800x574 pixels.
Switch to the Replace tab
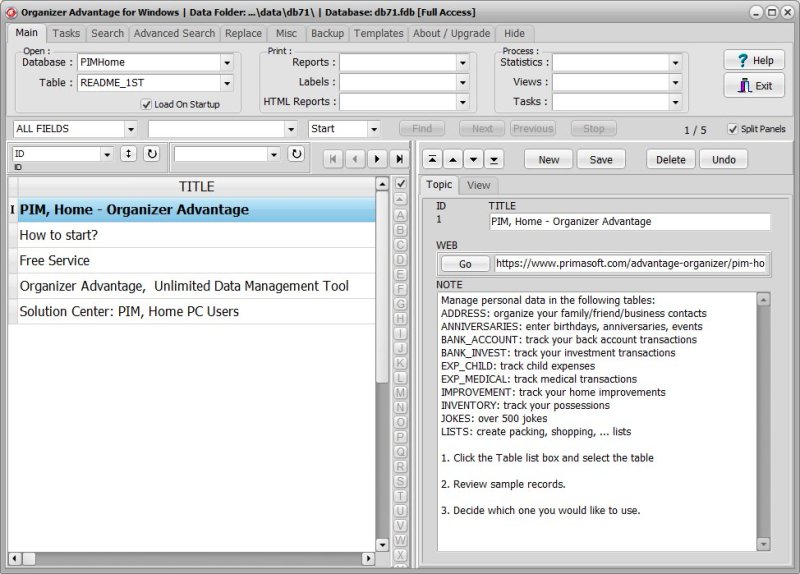click(243, 33)
